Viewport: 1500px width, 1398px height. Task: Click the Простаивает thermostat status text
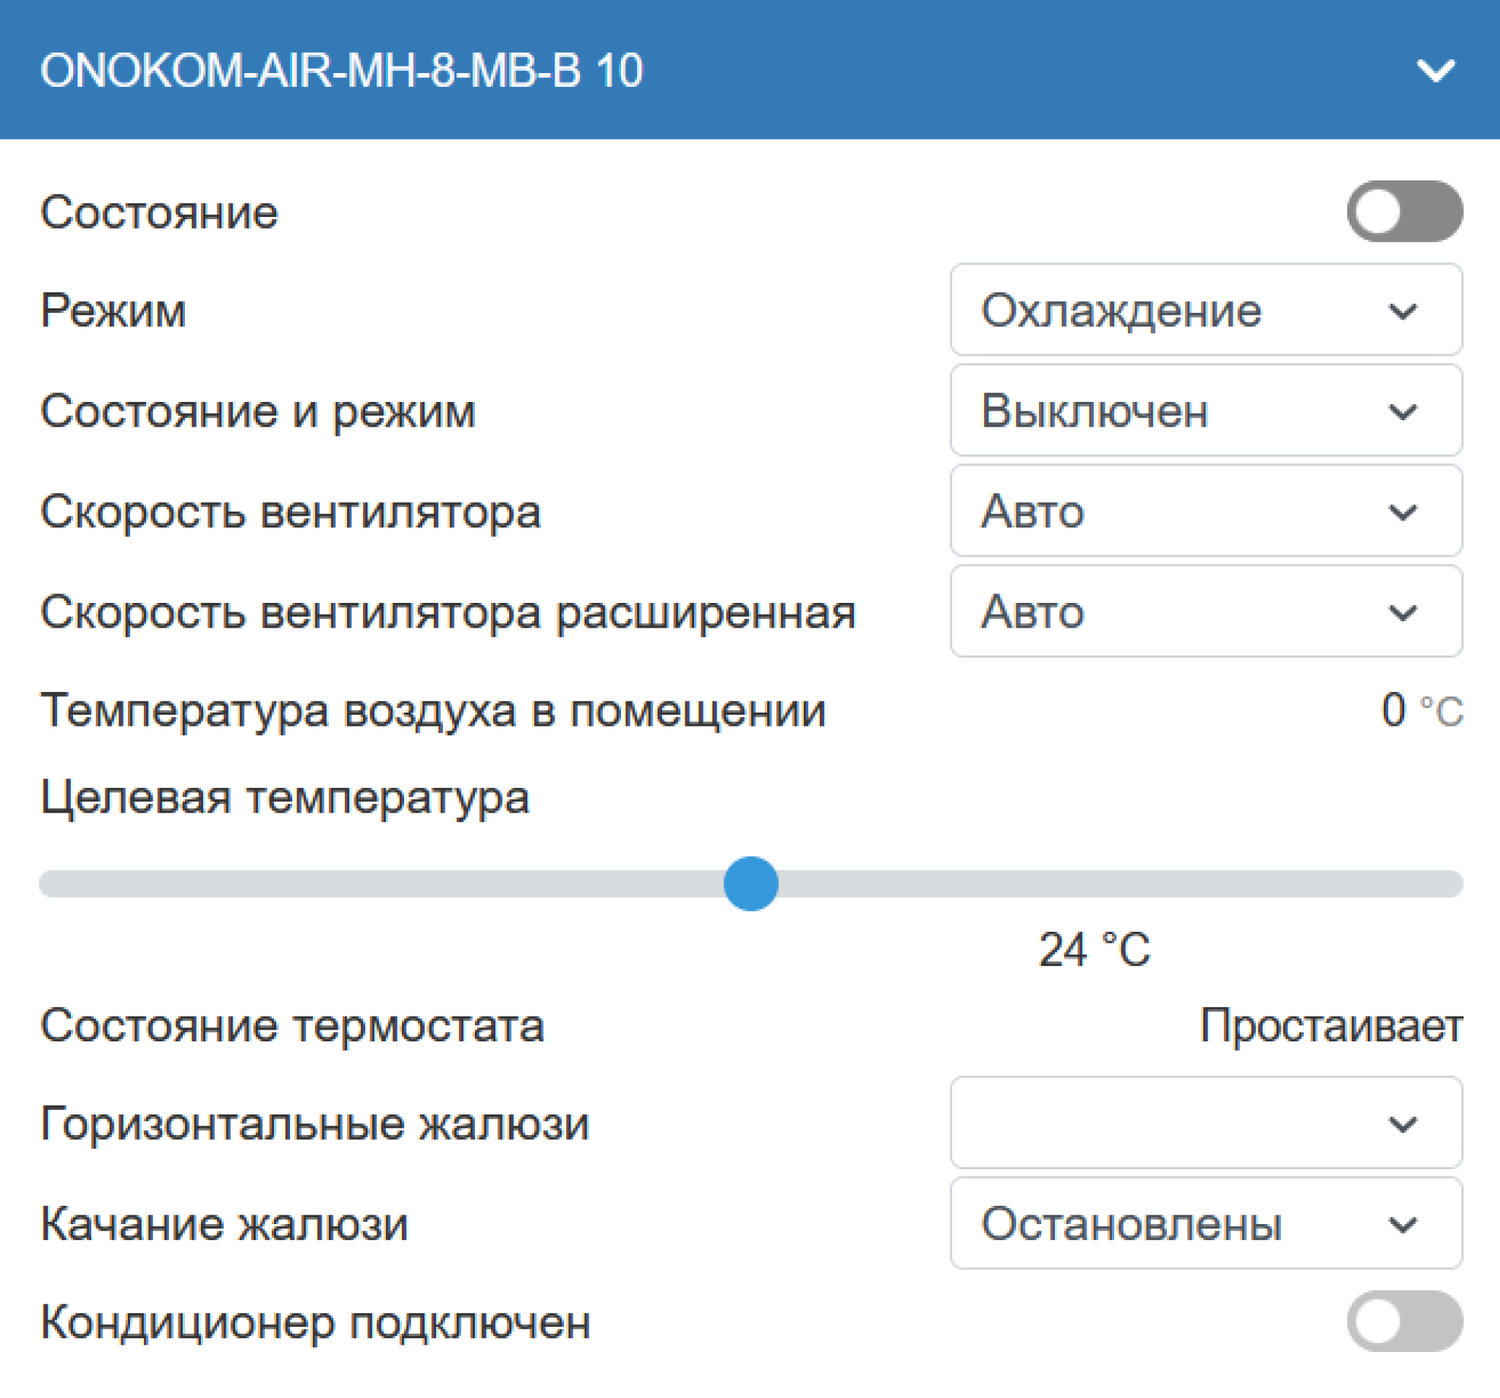tap(1330, 1026)
